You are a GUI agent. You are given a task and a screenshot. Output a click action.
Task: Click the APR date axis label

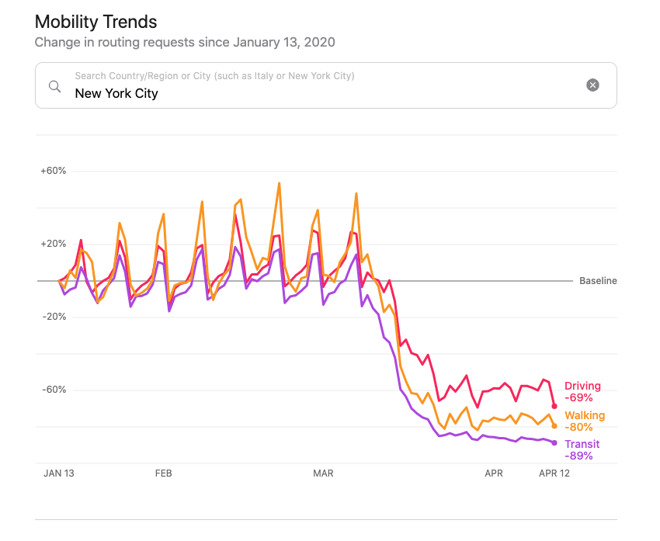pos(494,473)
